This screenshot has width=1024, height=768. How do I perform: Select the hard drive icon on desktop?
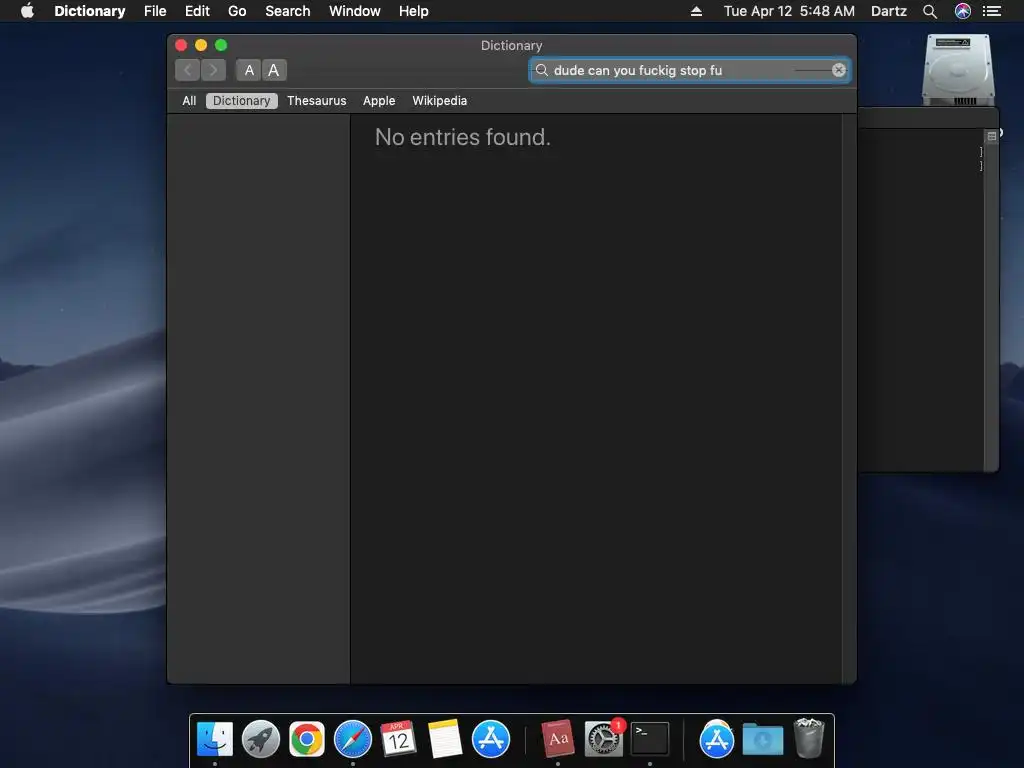tap(958, 71)
